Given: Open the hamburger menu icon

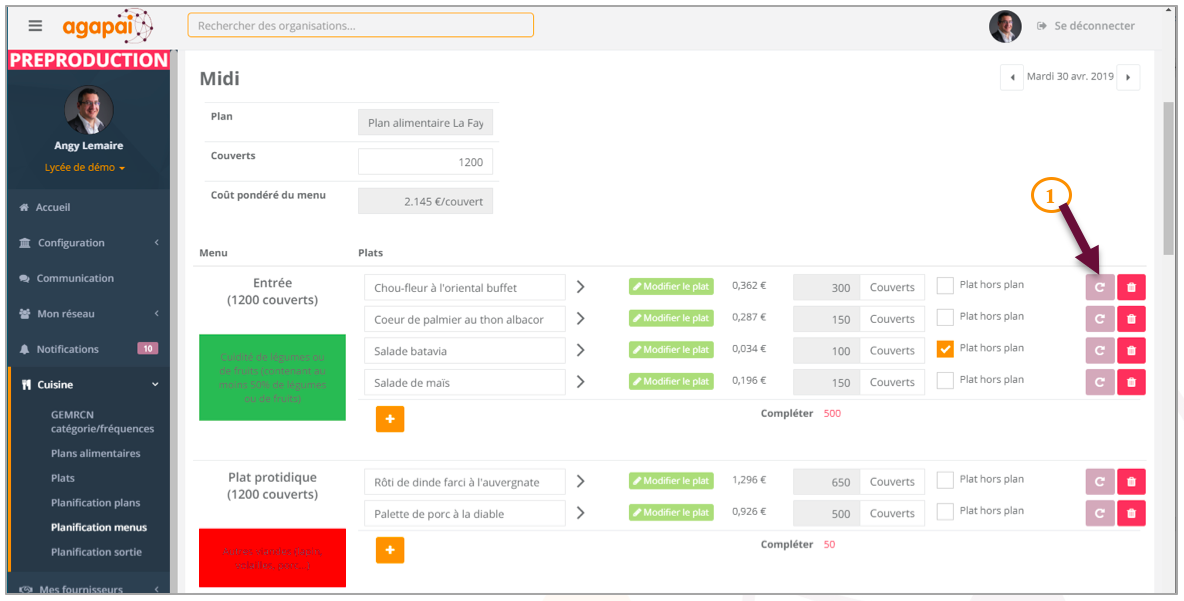Looking at the screenshot, I should point(35,26).
